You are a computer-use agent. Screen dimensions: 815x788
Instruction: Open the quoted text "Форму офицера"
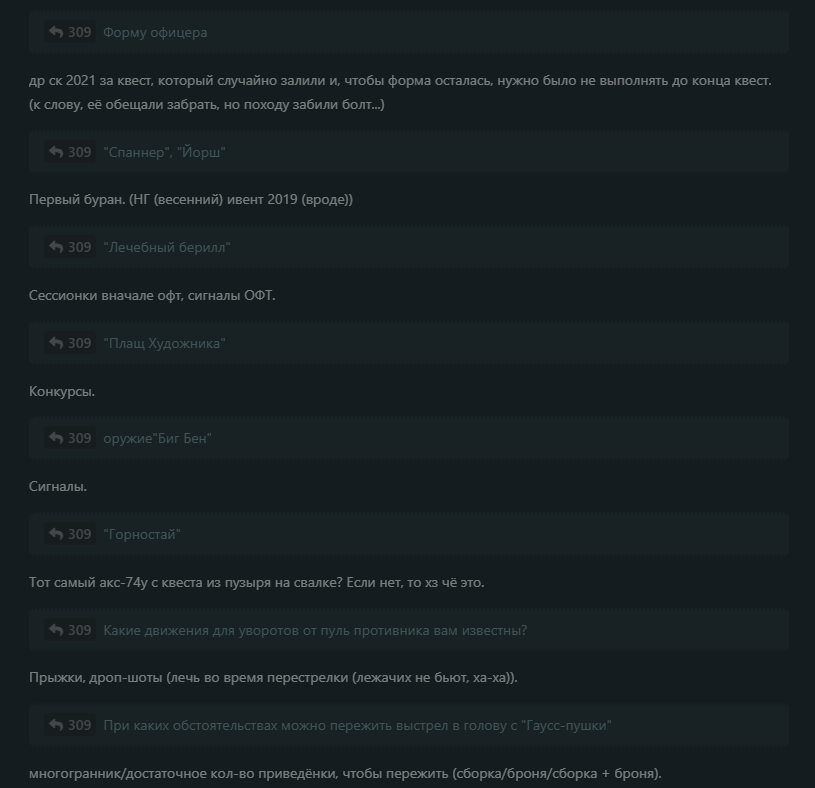point(155,32)
